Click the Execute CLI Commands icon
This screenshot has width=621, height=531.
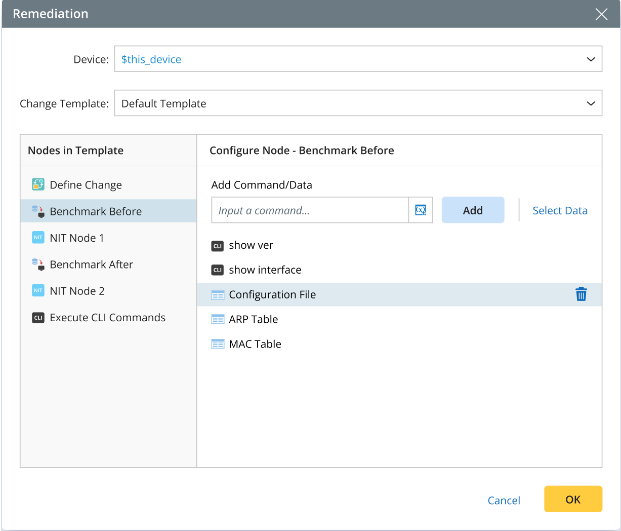(38, 318)
